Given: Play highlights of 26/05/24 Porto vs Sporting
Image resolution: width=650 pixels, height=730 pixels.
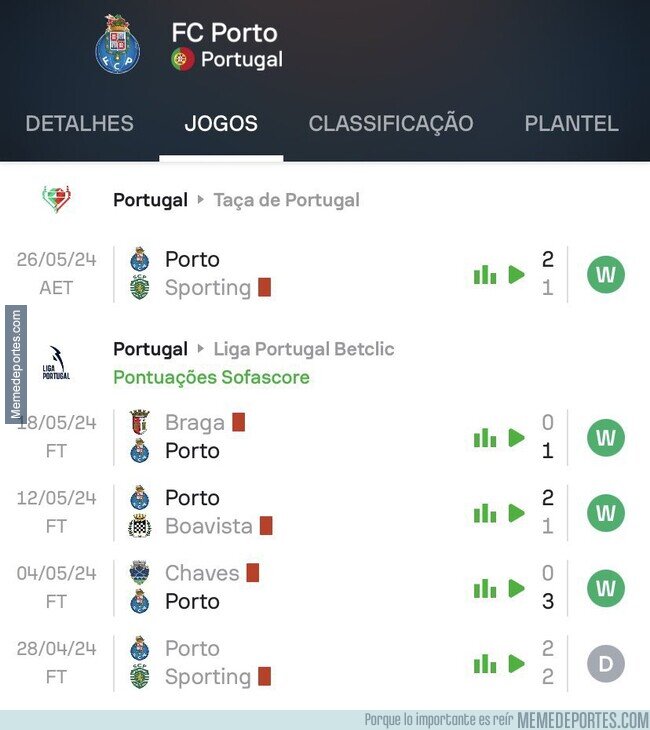Looking at the screenshot, I should click(x=516, y=275).
